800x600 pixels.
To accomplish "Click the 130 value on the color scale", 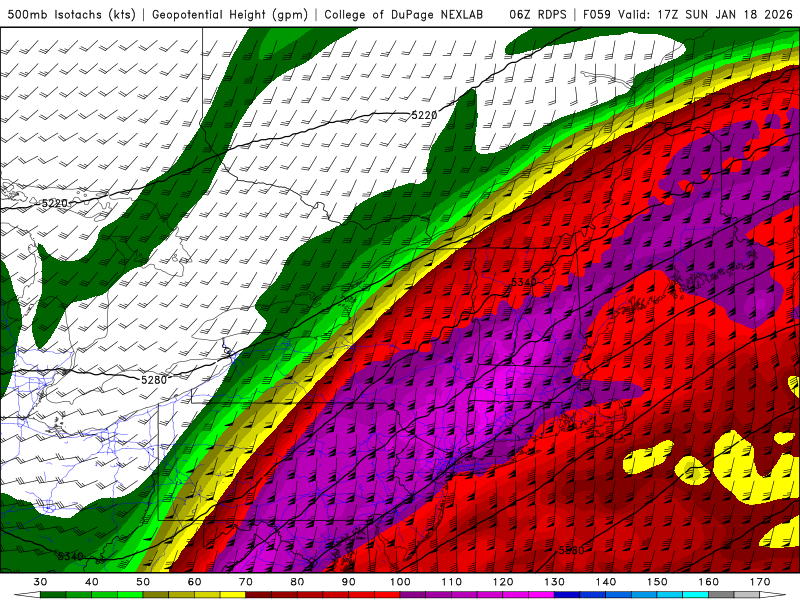I will pyautogui.click(x=555, y=582).
